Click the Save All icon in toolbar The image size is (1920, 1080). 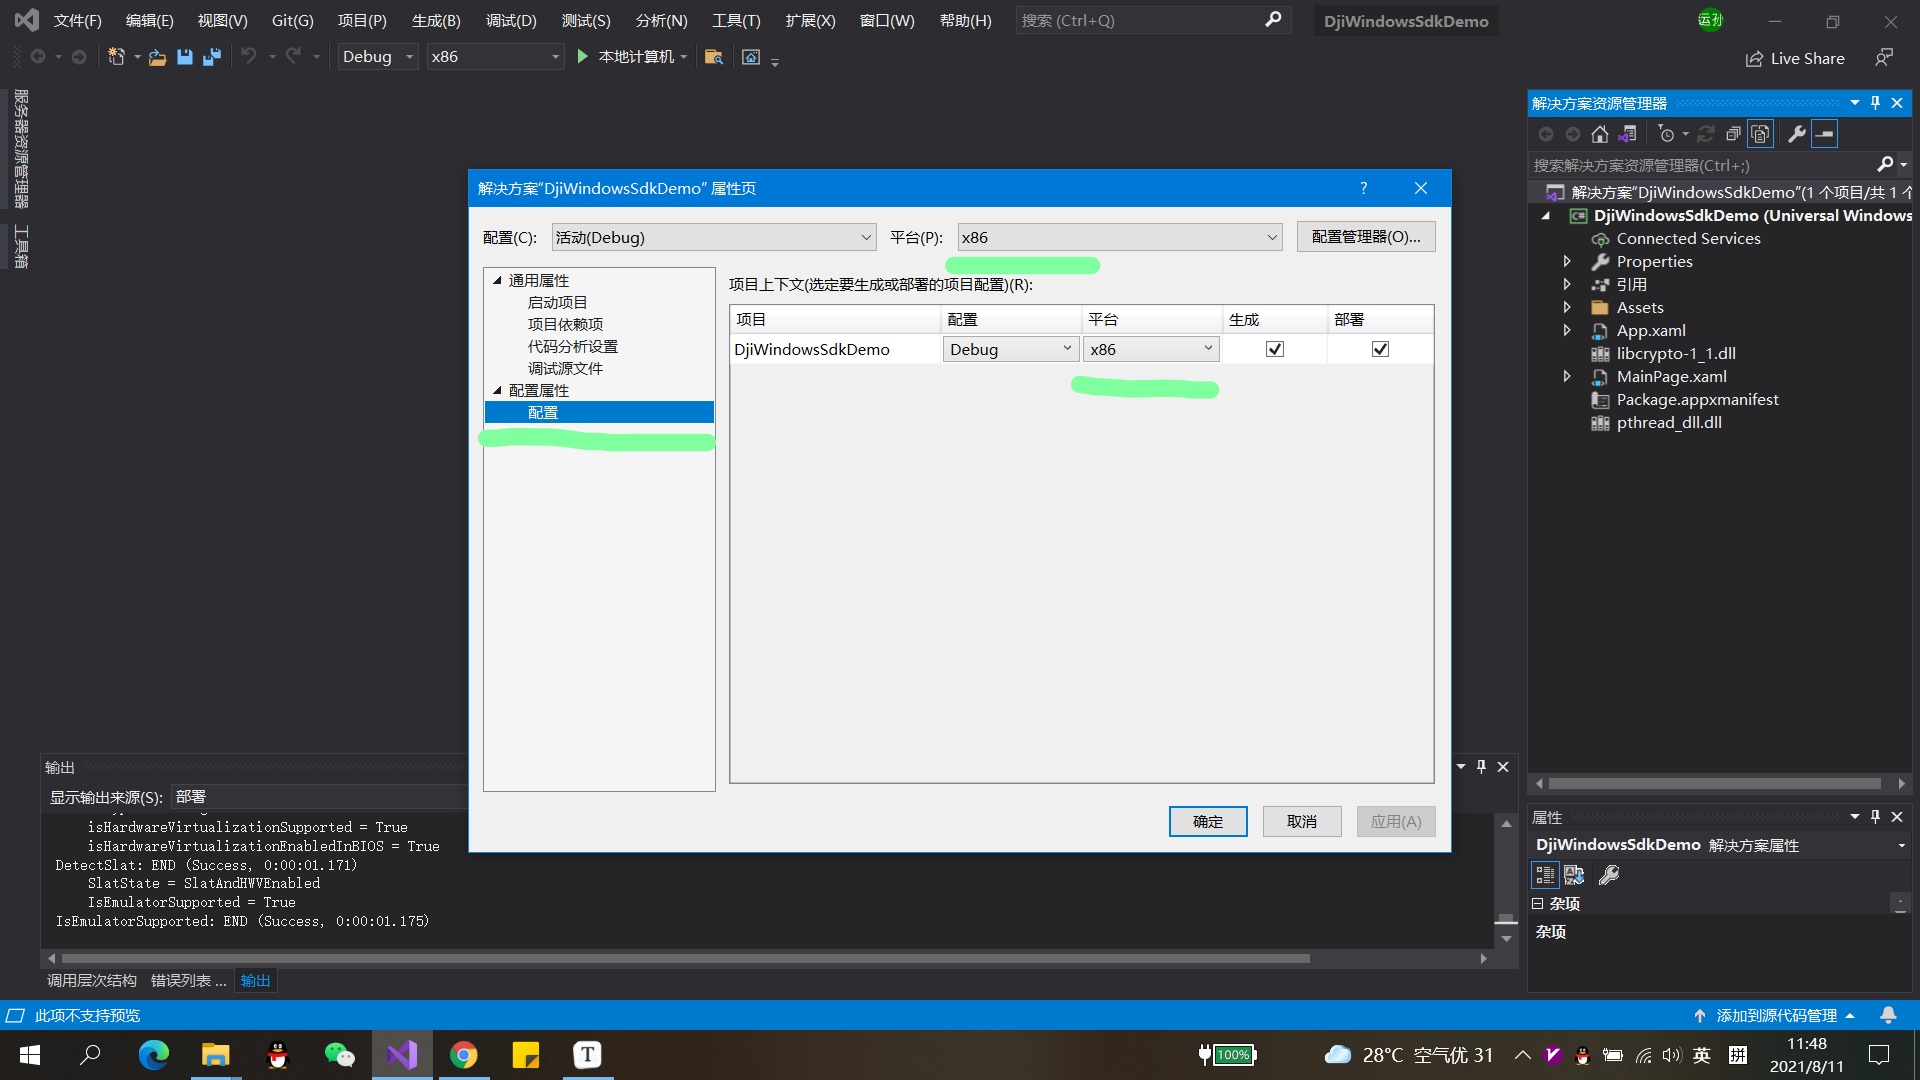click(211, 57)
